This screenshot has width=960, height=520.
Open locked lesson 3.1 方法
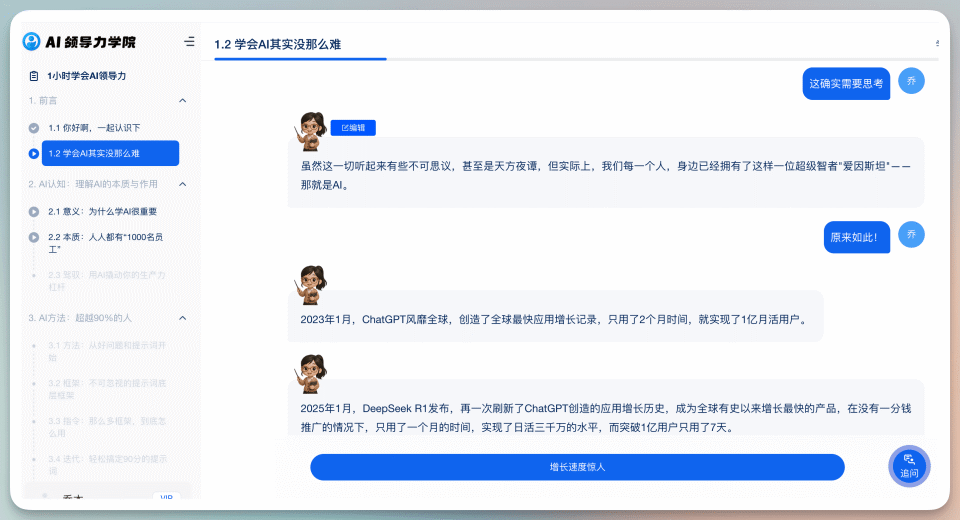pos(107,352)
